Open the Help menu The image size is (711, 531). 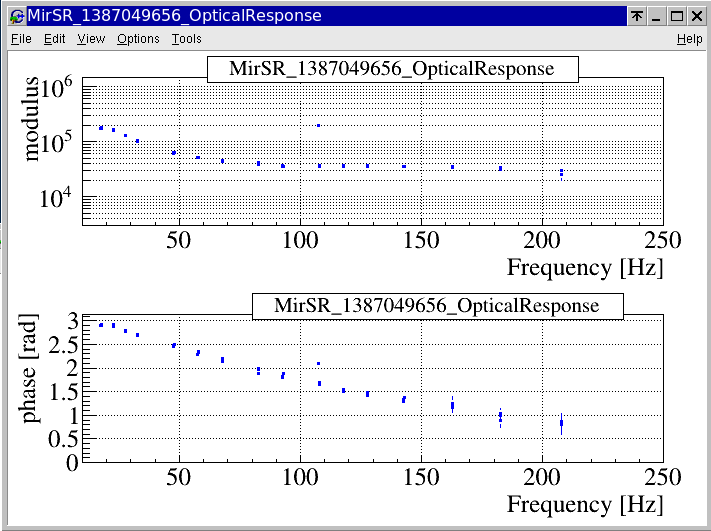(689, 39)
